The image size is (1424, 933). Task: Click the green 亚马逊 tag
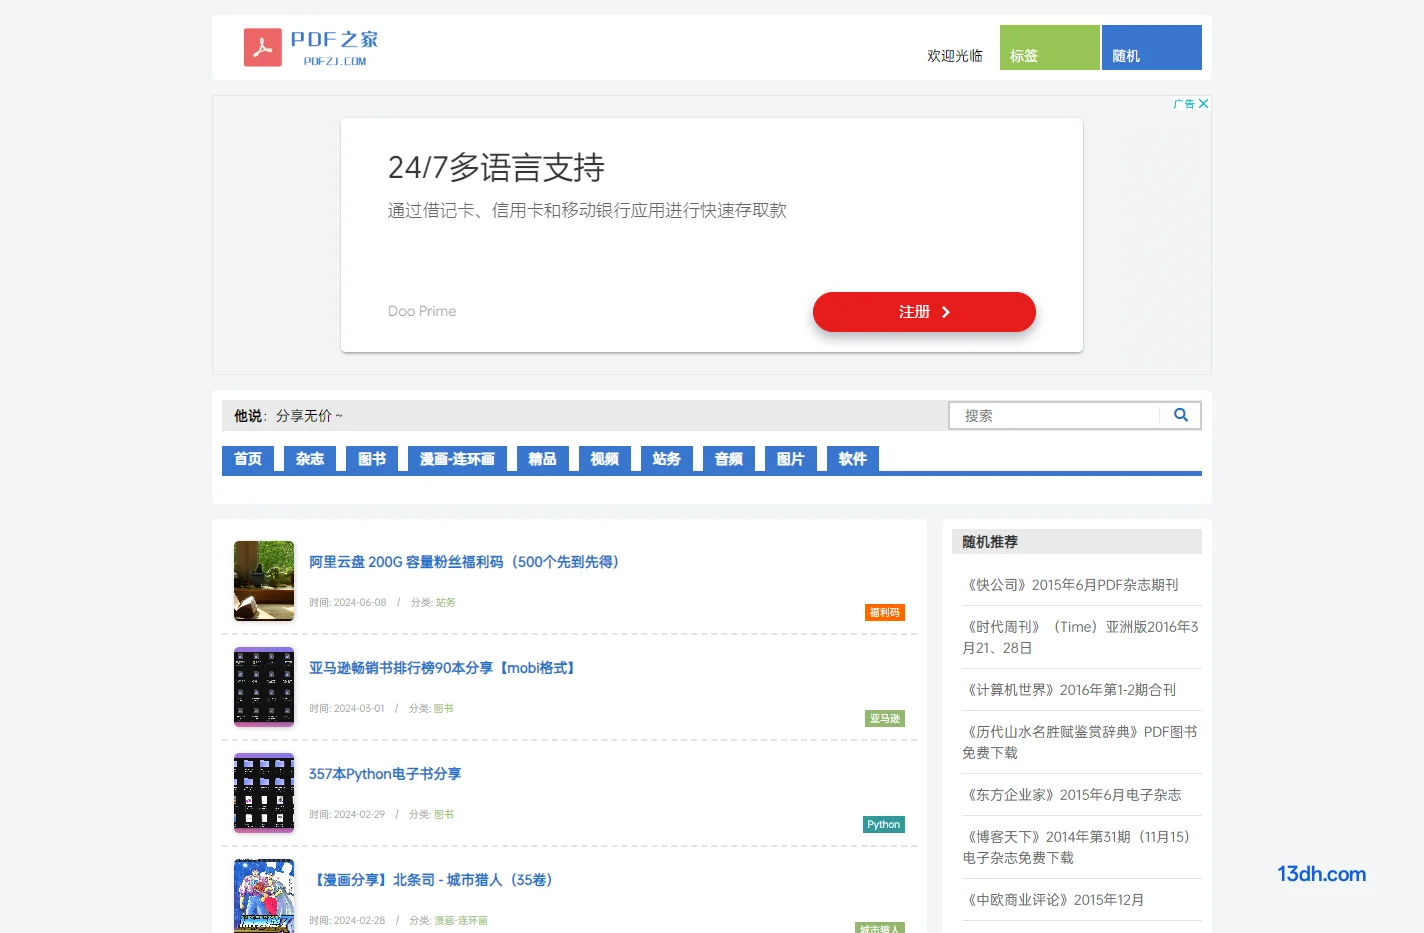[885, 718]
